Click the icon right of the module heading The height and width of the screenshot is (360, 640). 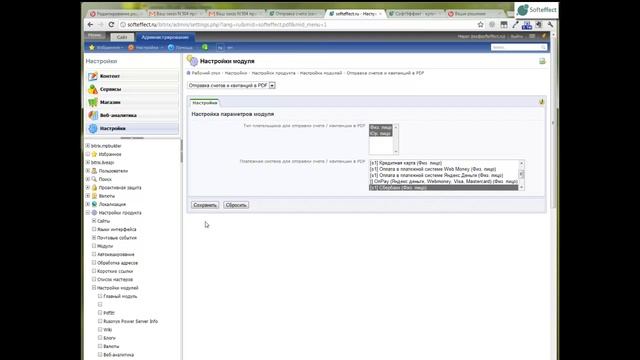pyautogui.click(x=542, y=61)
